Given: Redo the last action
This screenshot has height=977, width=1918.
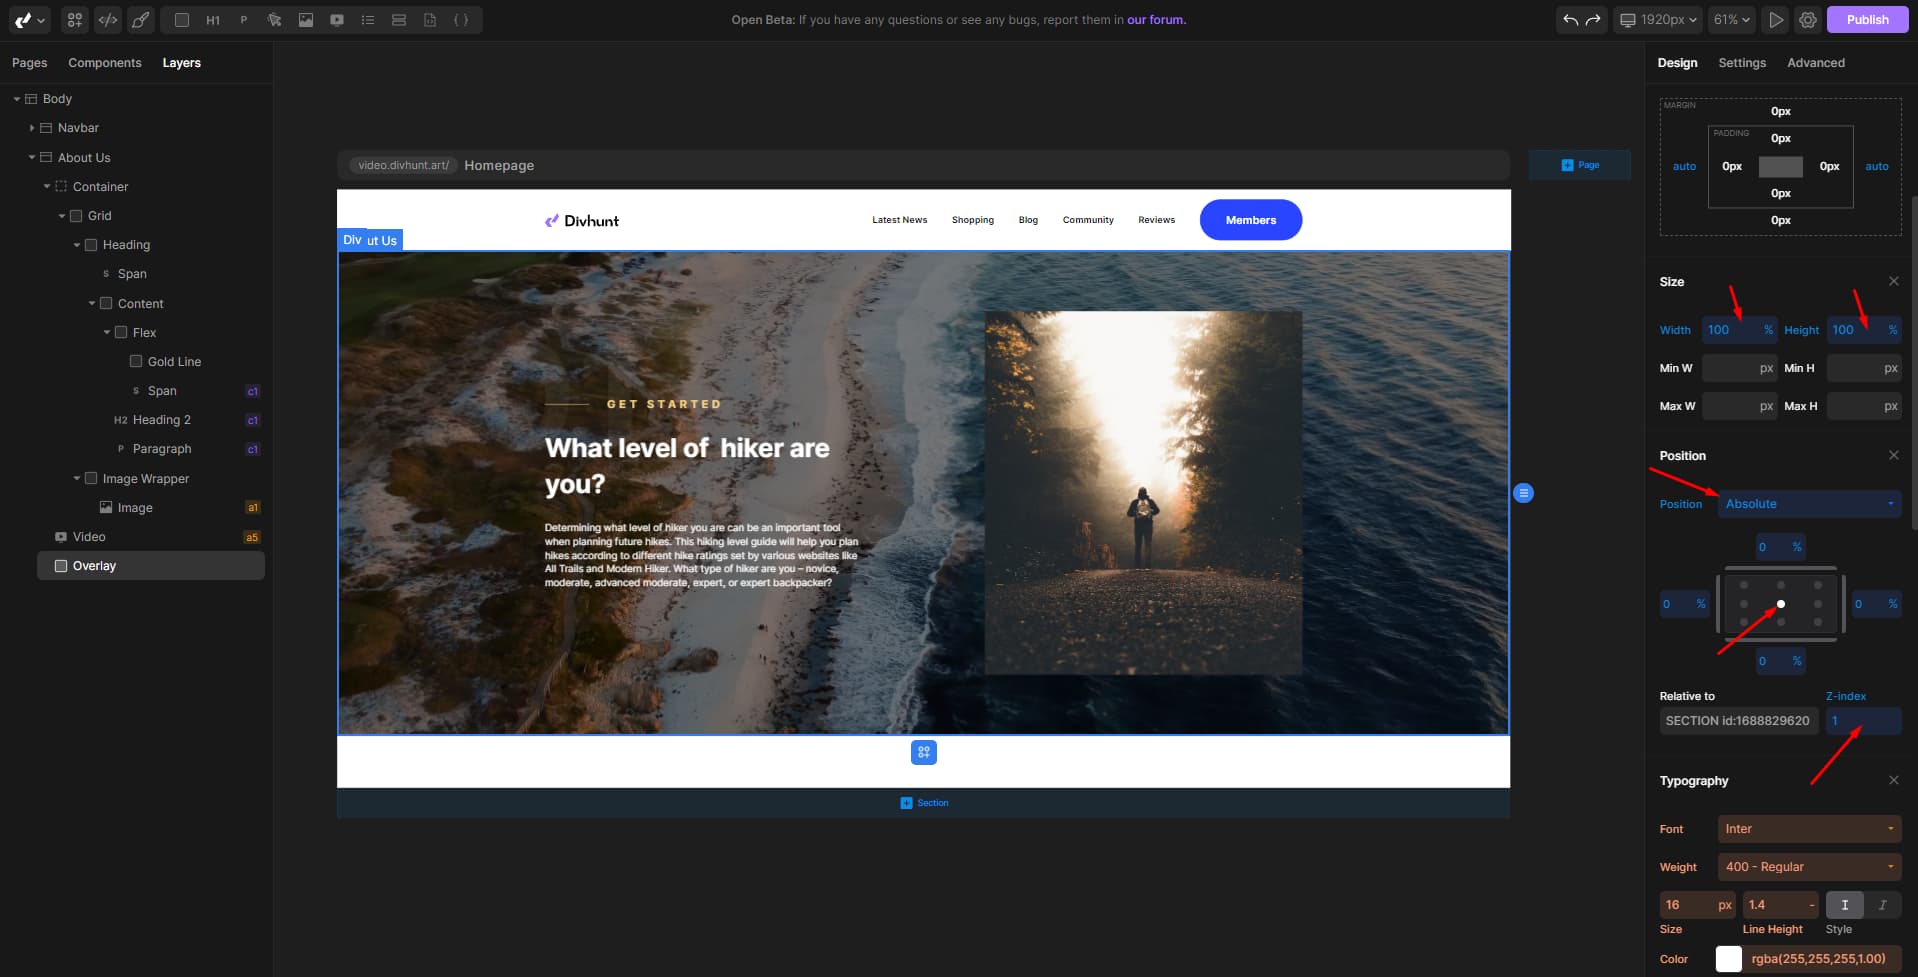Looking at the screenshot, I should pos(1593,20).
